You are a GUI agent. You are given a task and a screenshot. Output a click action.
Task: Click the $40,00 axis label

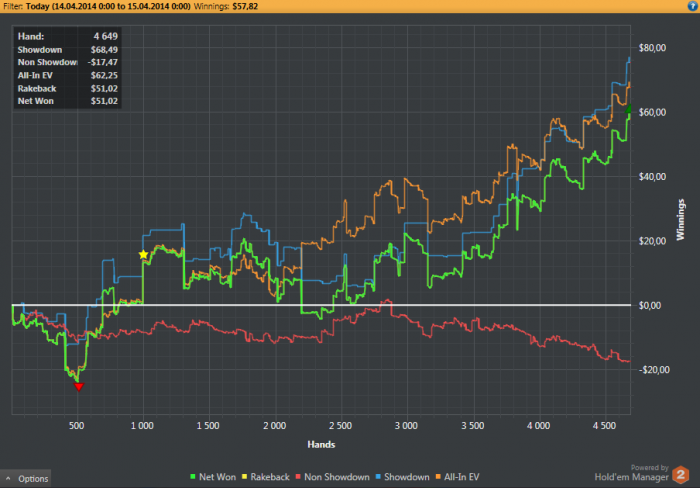pos(652,176)
